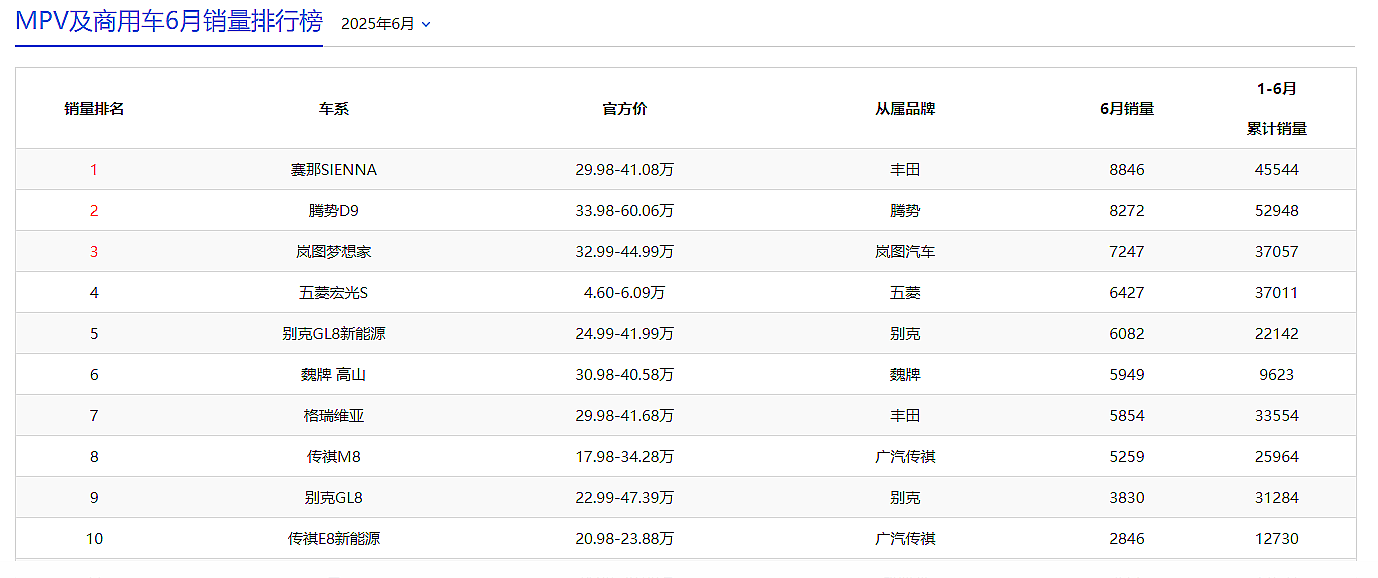Click the 销量排名 column header
This screenshot has width=1378, height=578.
[94, 109]
